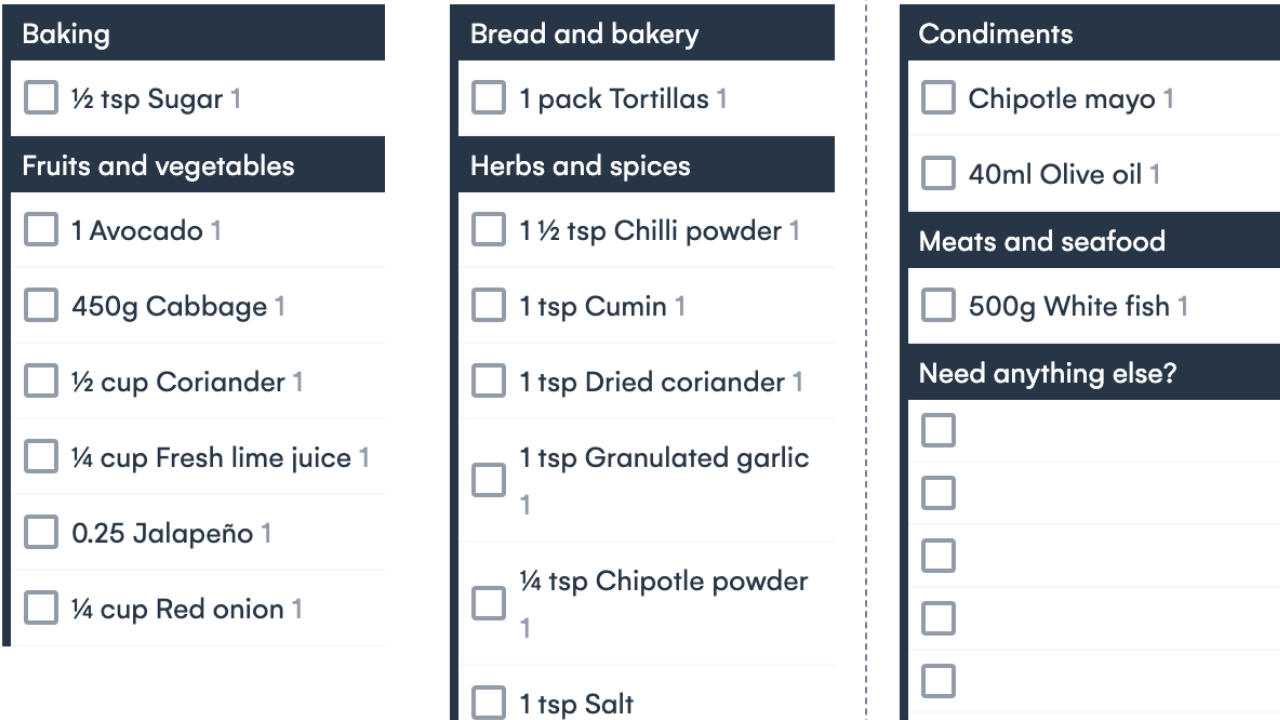Mark 450g Cabbage as bought
Viewport: 1280px width, 720px height.
(x=41, y=306)
